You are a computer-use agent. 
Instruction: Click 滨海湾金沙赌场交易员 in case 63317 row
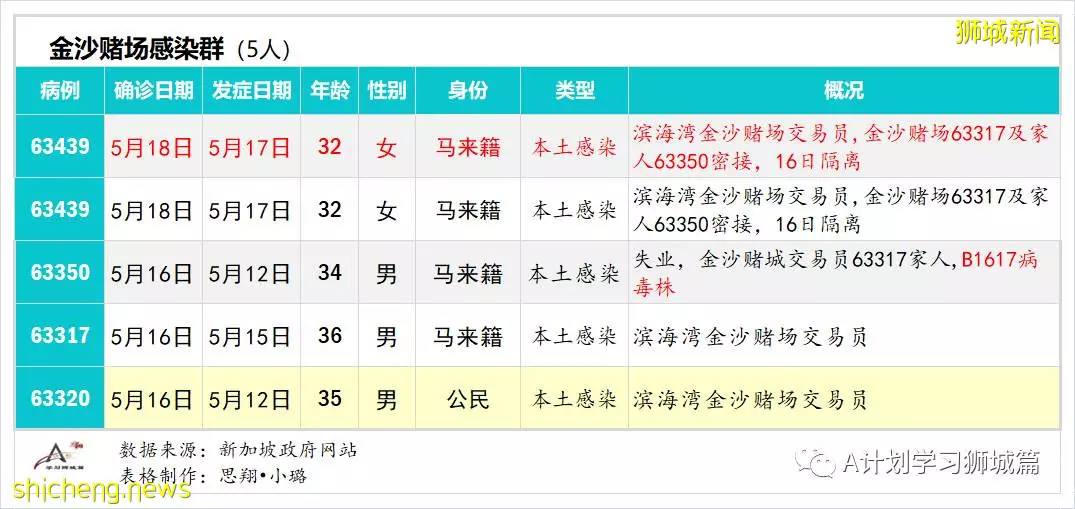pos(750,337)
